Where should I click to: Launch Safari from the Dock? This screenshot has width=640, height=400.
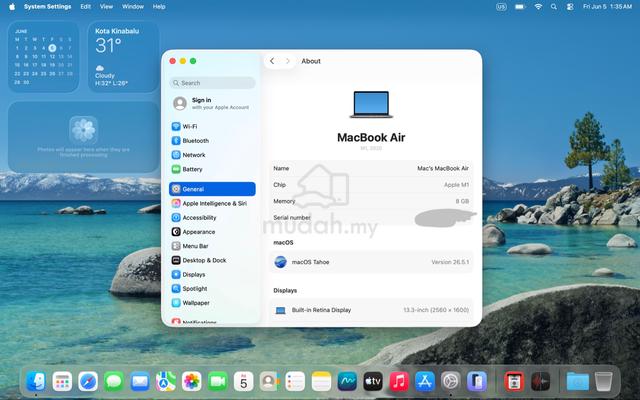click(x=88, y=382)
